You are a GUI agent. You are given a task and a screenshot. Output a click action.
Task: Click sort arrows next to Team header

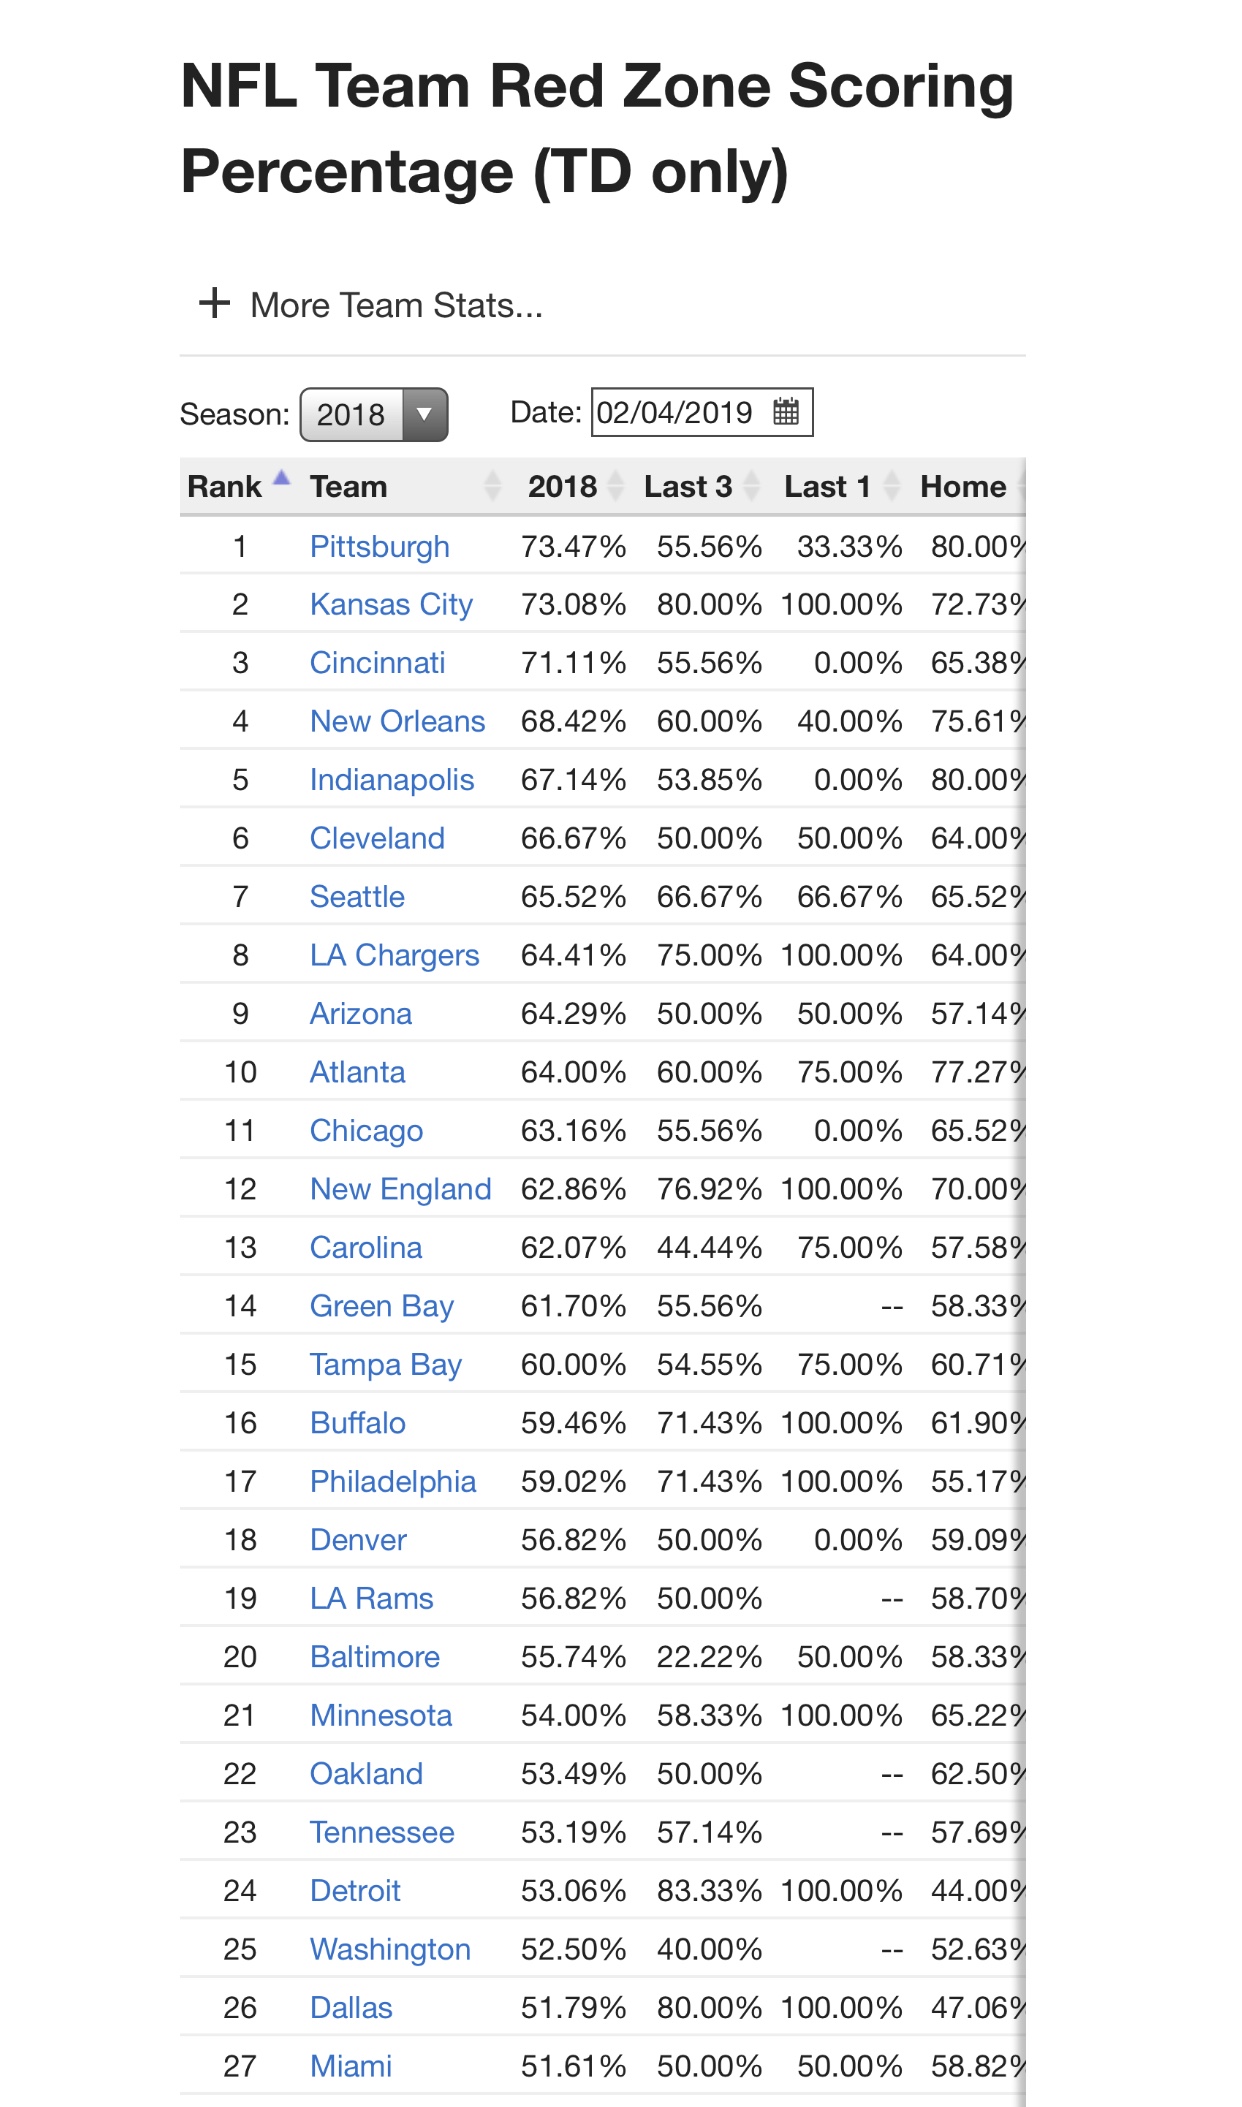pyautogui.click(x=492, y=486)
